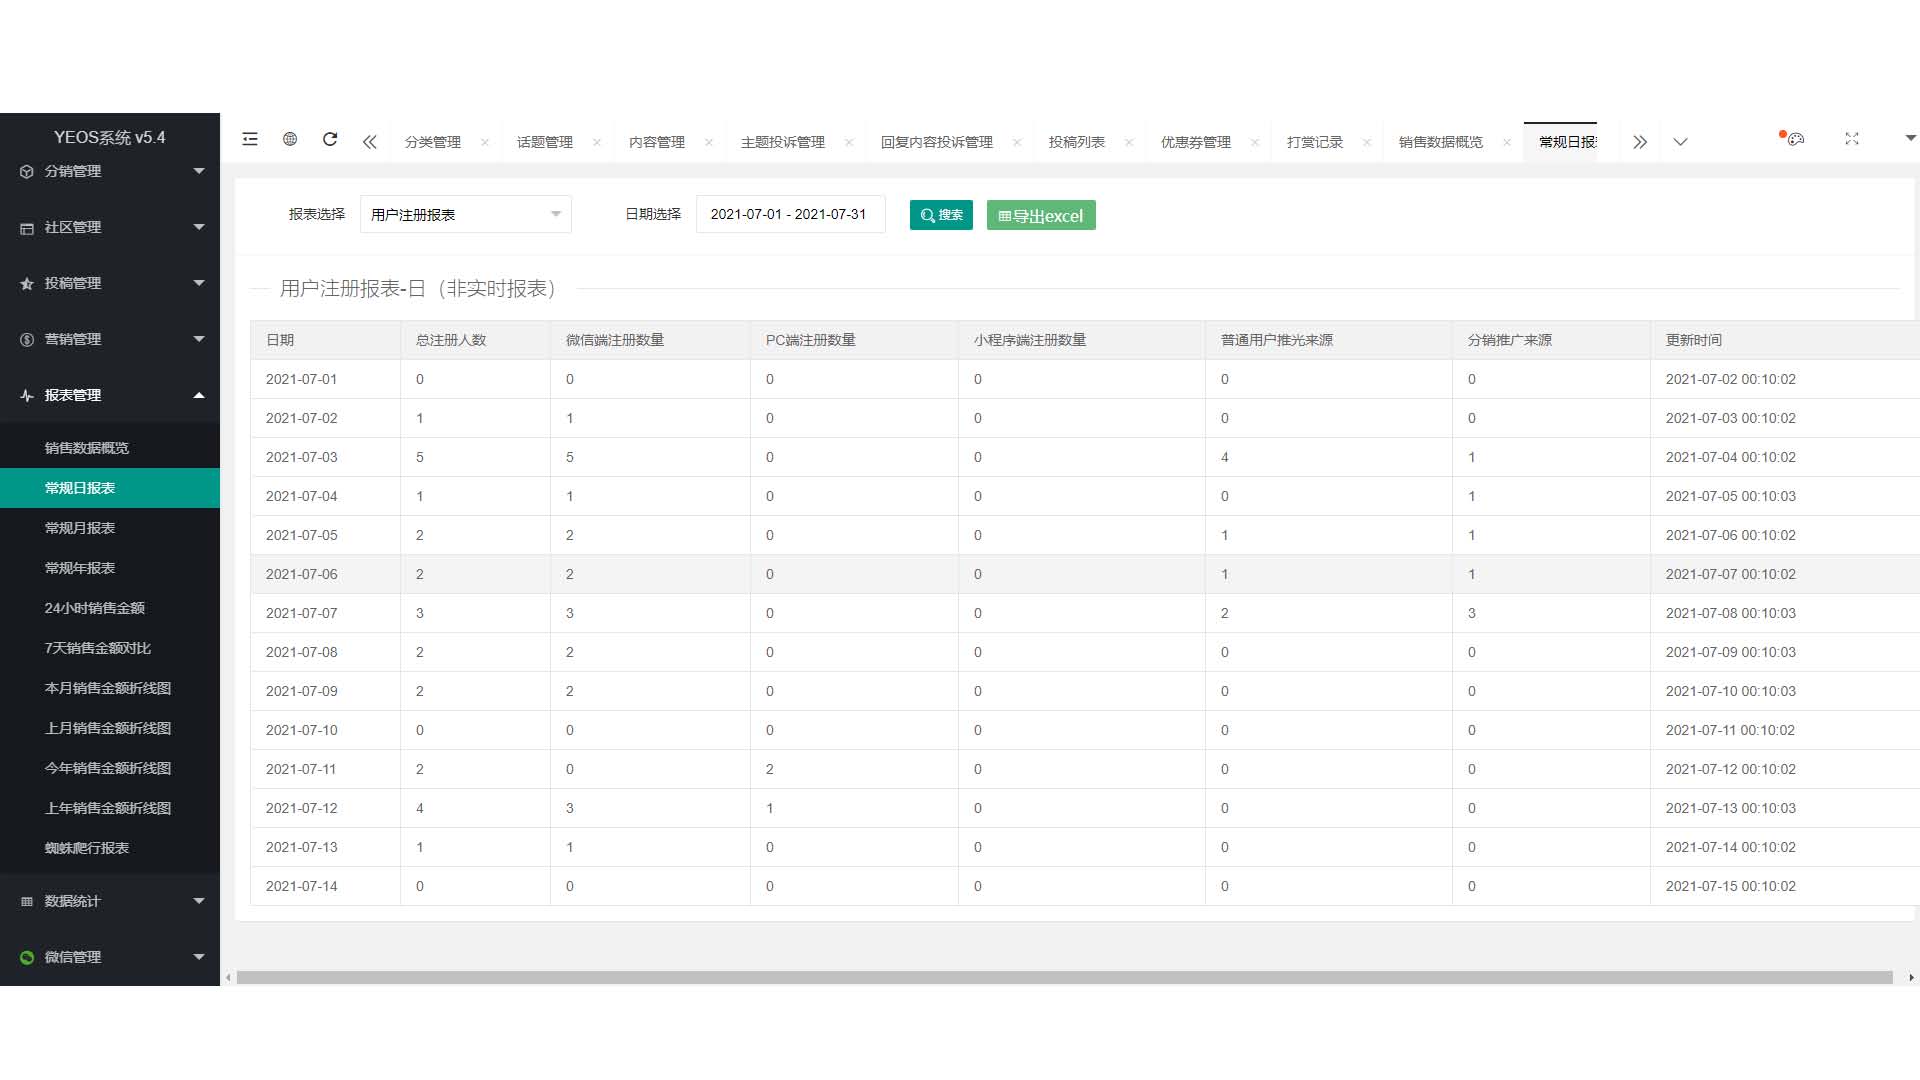
Task: Expand the 社区管理 sidebar menu
Action: click(x=110, y=227)
